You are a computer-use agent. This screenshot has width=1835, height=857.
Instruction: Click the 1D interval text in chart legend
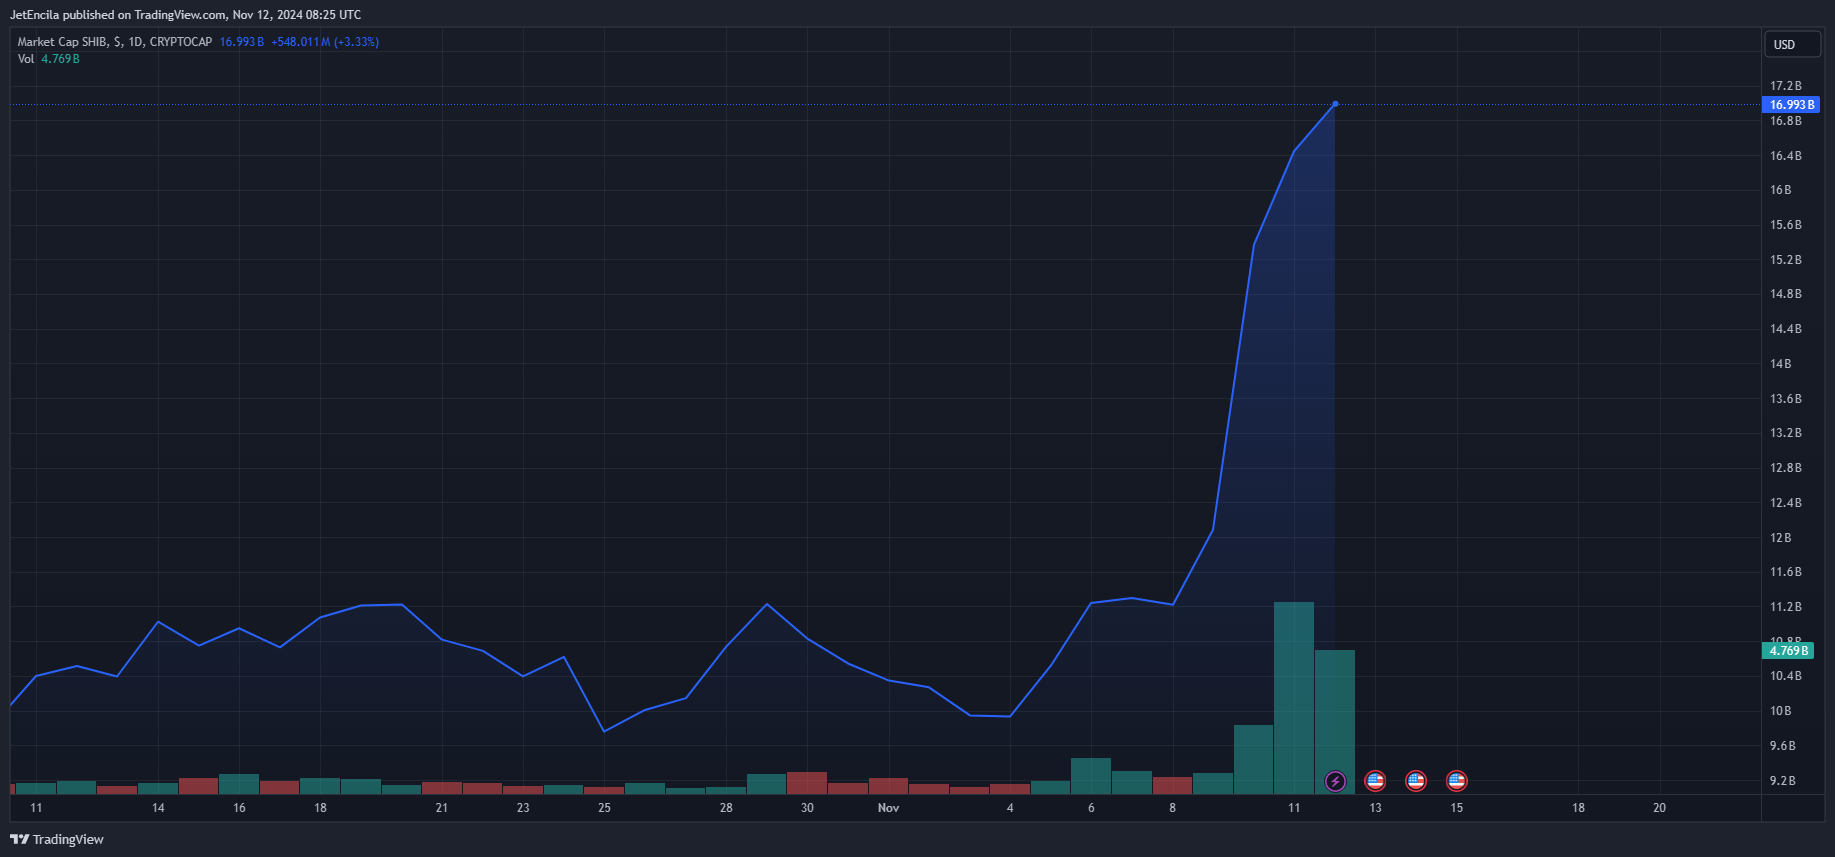136,42
